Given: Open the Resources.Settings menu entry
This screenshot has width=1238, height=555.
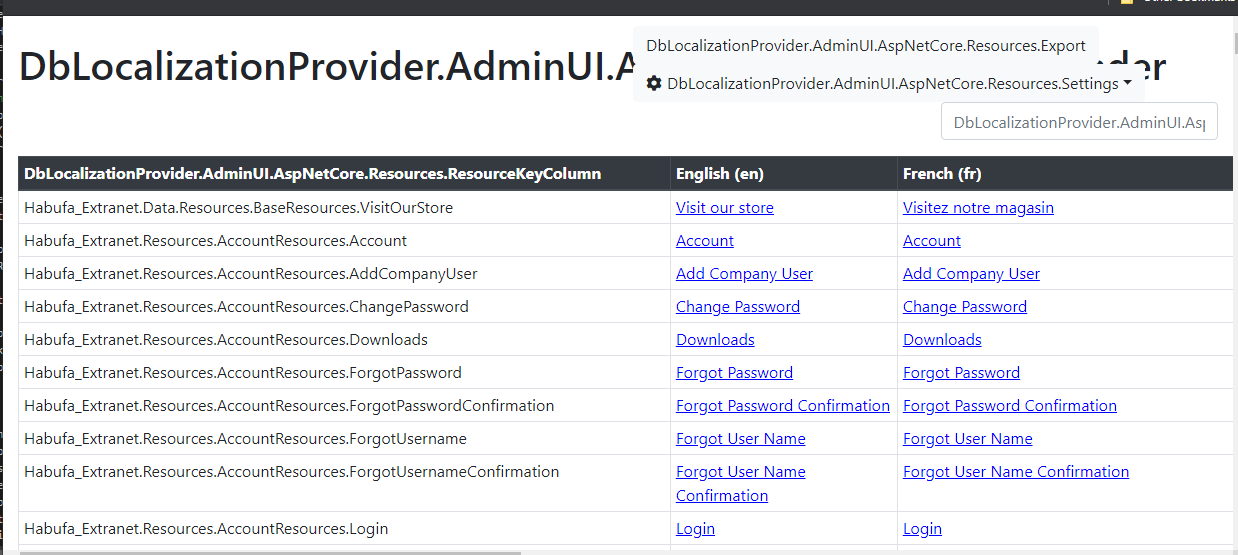Looking at the screenshot, I should [890, 84].
